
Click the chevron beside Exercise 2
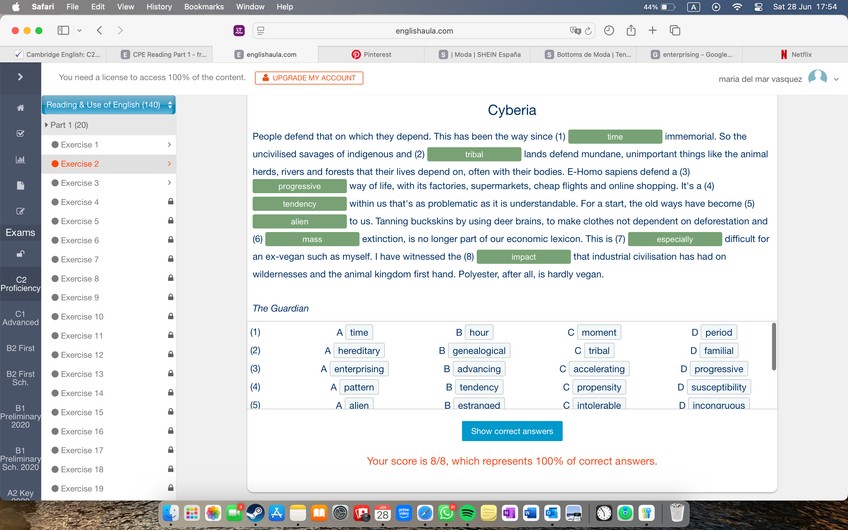point(169,164)
